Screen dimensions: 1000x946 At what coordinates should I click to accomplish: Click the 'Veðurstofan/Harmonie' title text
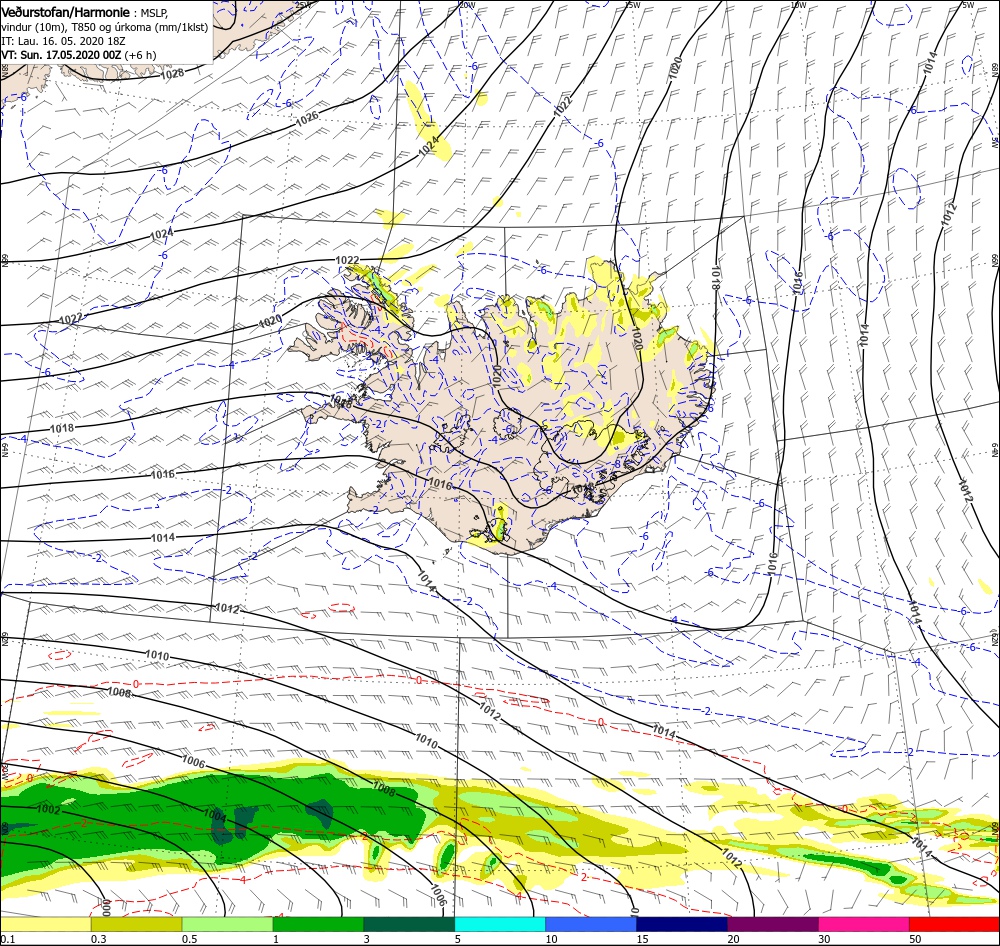pyautogui.click(x=65, y=13)
